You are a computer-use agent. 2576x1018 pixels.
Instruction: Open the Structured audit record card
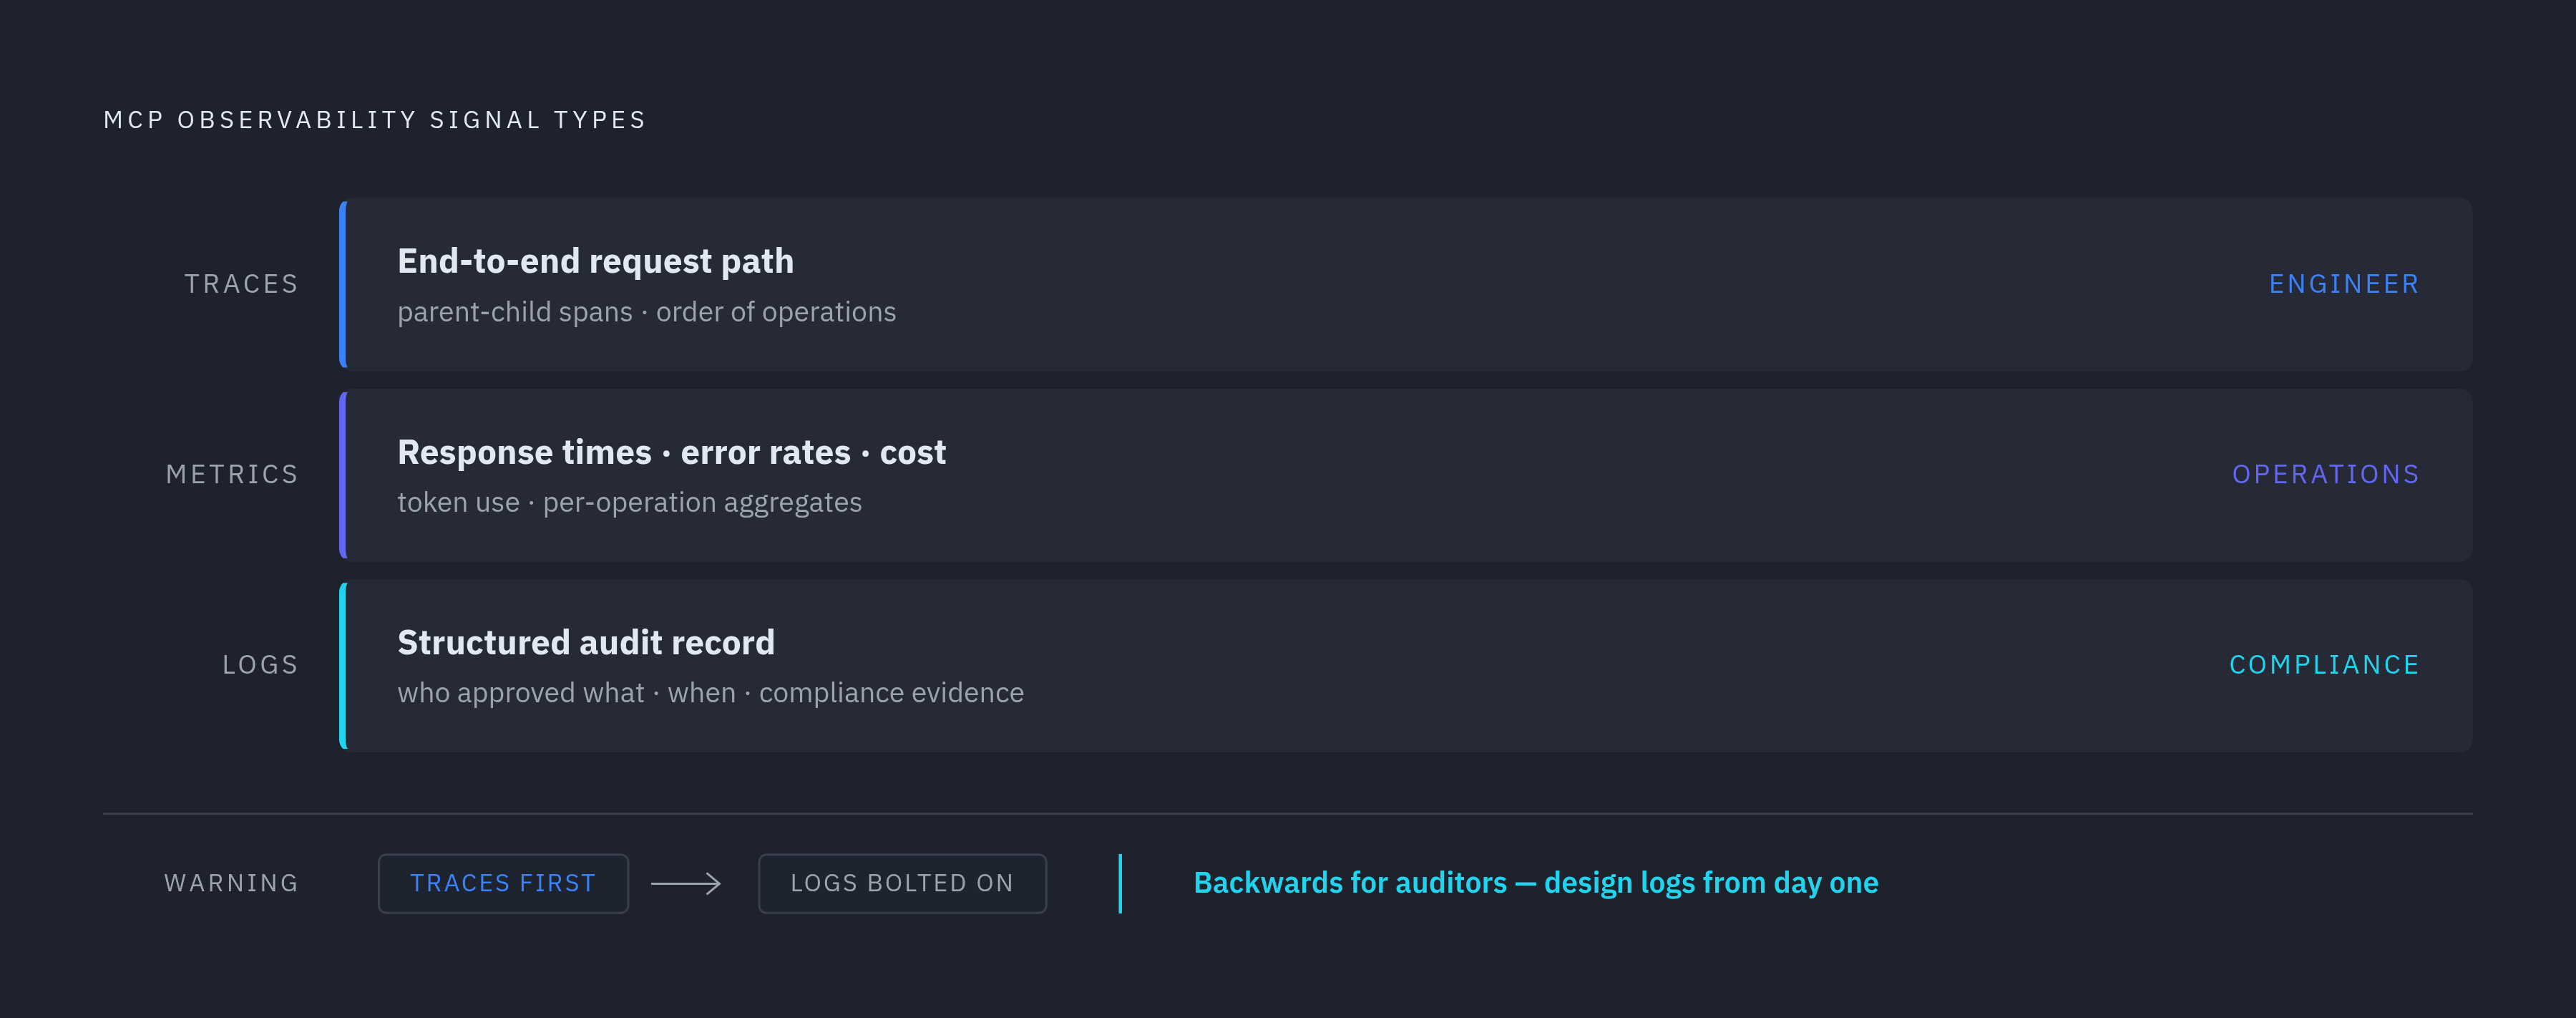[x=1406, y=665]
